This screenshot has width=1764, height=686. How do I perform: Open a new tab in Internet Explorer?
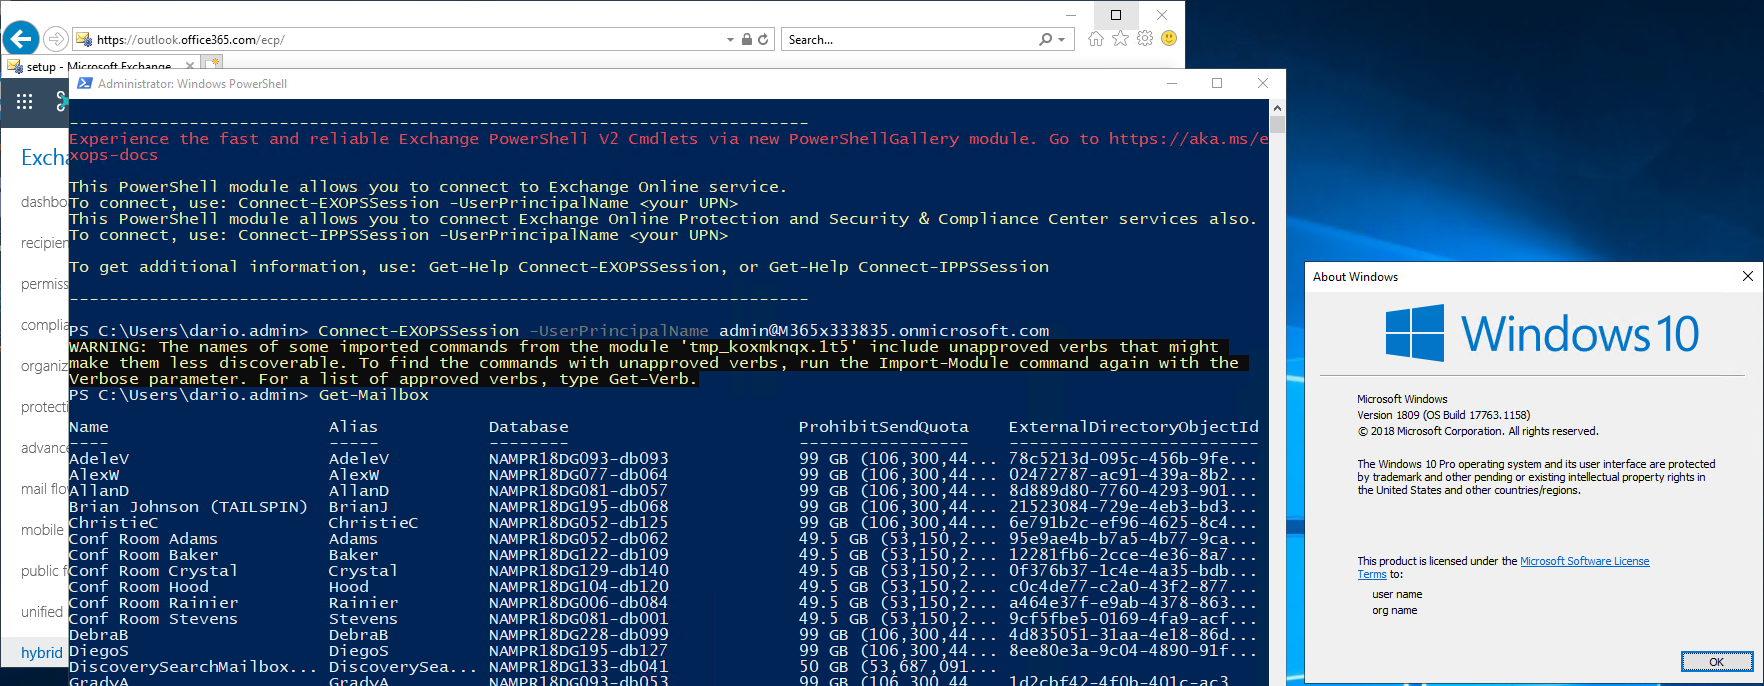(x=213, y=64)
